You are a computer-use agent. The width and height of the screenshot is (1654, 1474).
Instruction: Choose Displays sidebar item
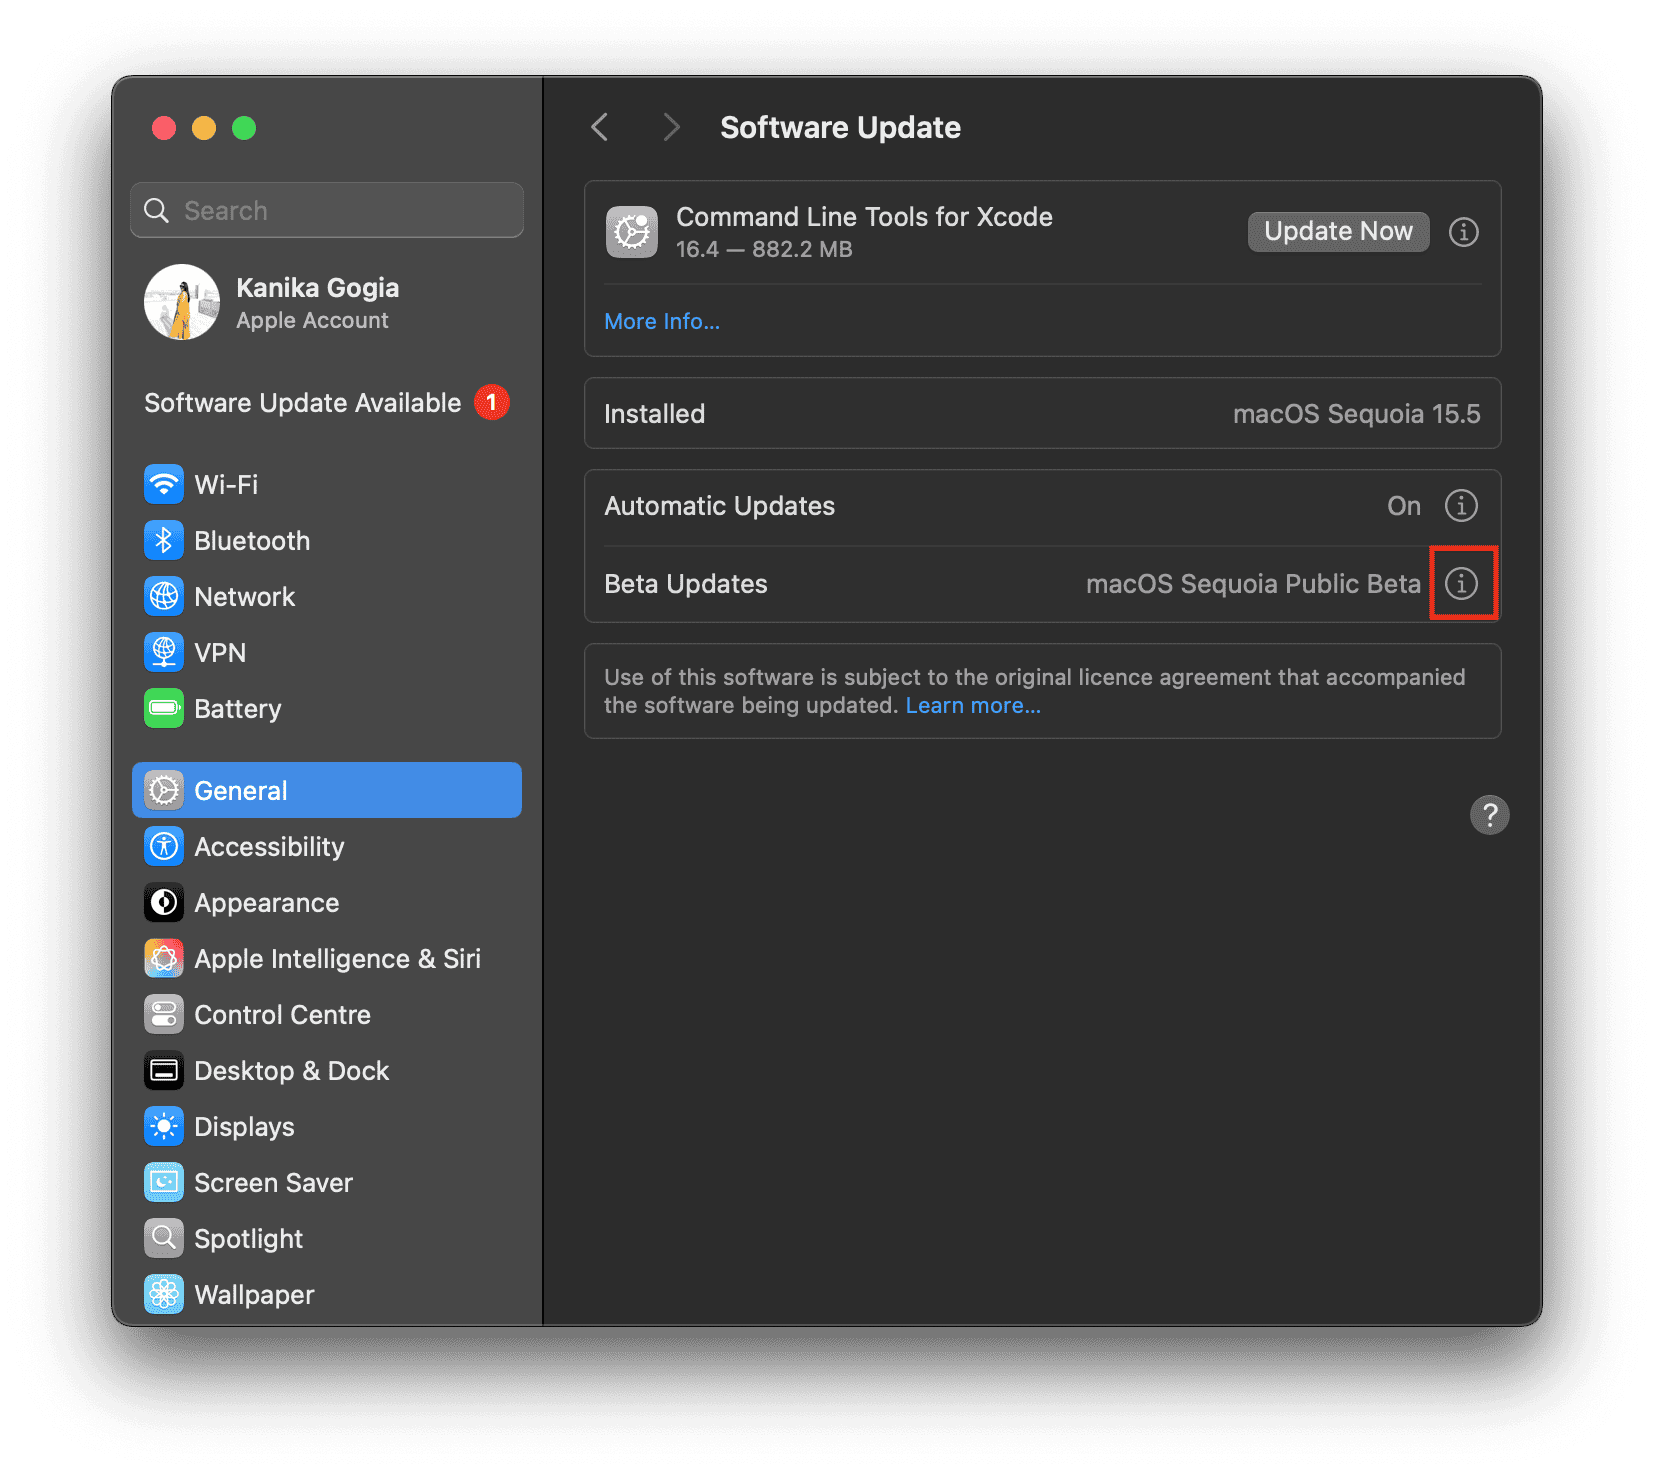326,1126
